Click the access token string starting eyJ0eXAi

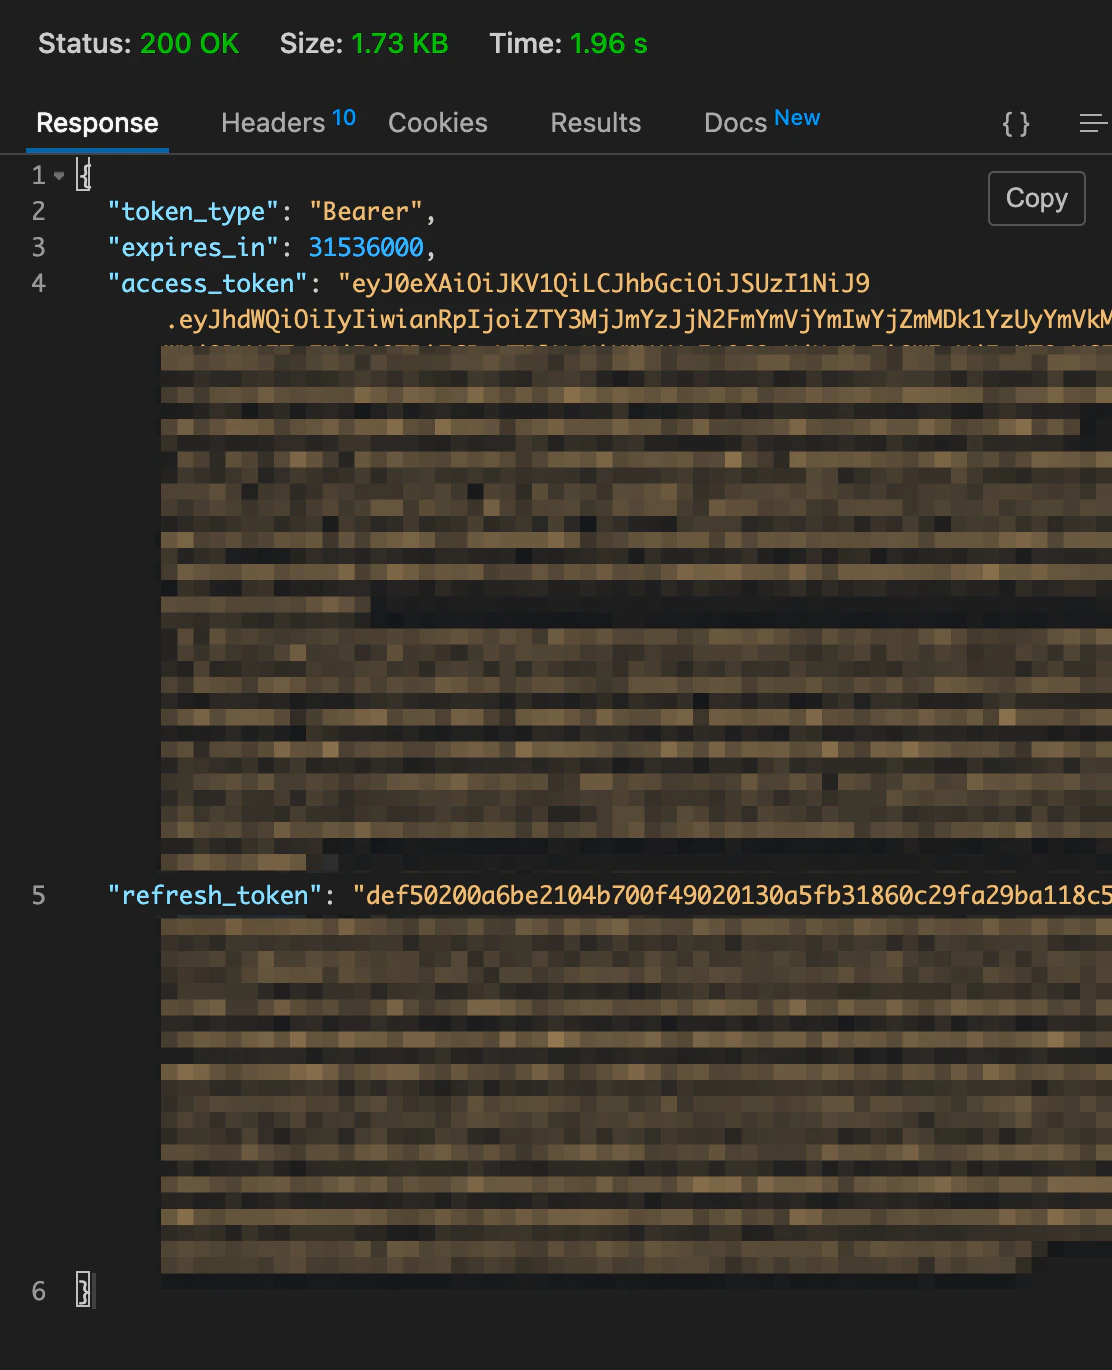tap(604, 284)
